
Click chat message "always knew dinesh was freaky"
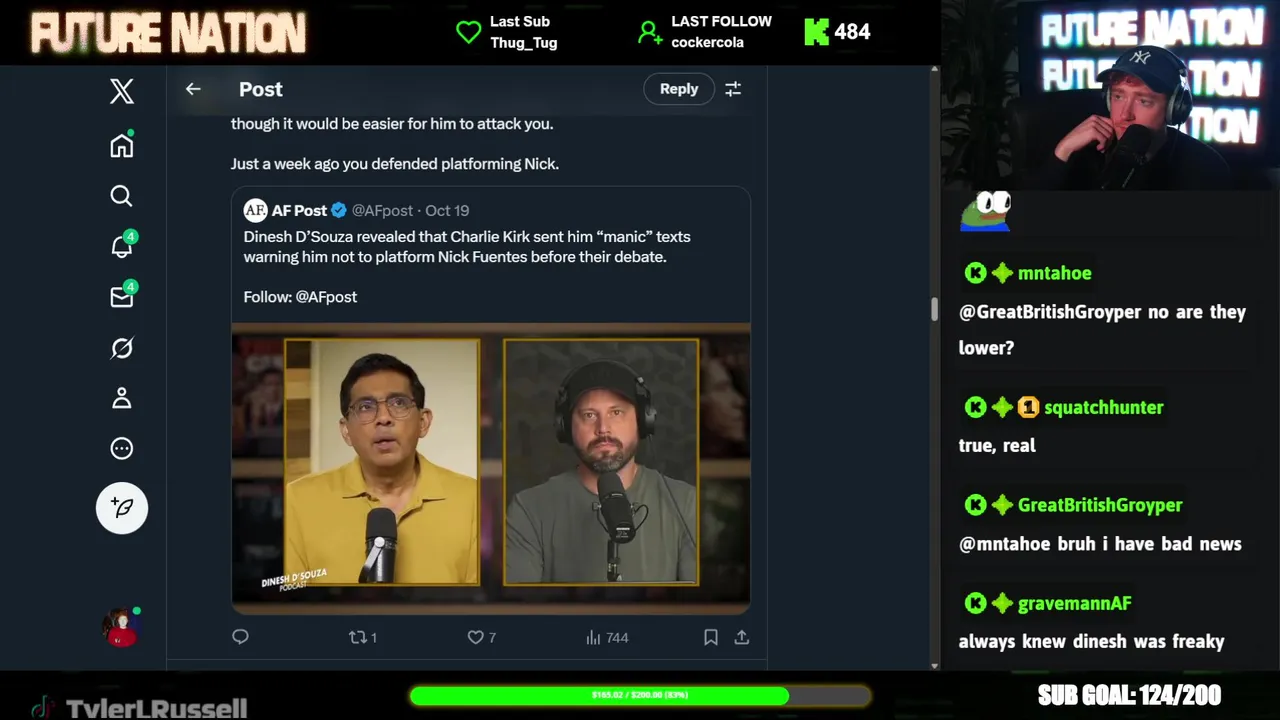(x=1091, y=641)
